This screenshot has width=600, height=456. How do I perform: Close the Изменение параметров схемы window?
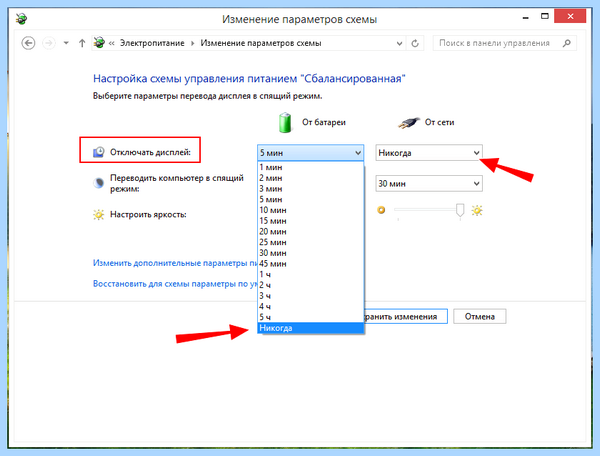[570, 16]
